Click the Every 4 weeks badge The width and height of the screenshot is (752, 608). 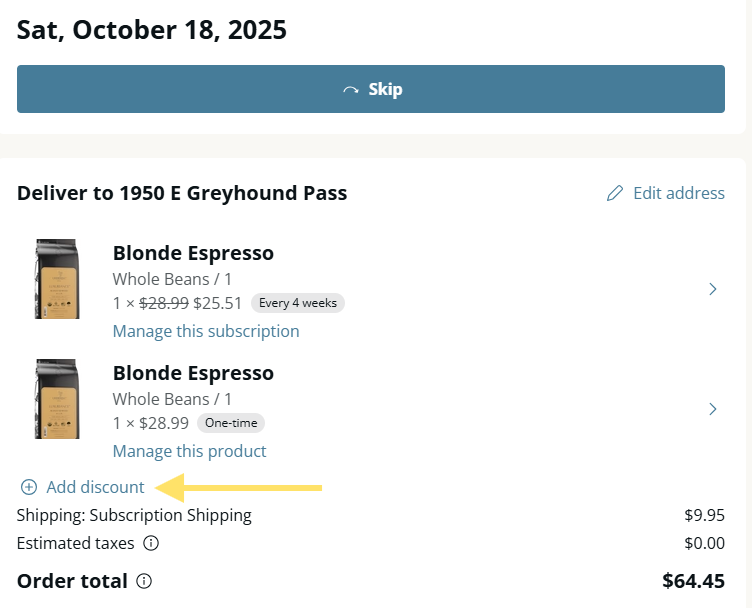(x=298, y=303)
